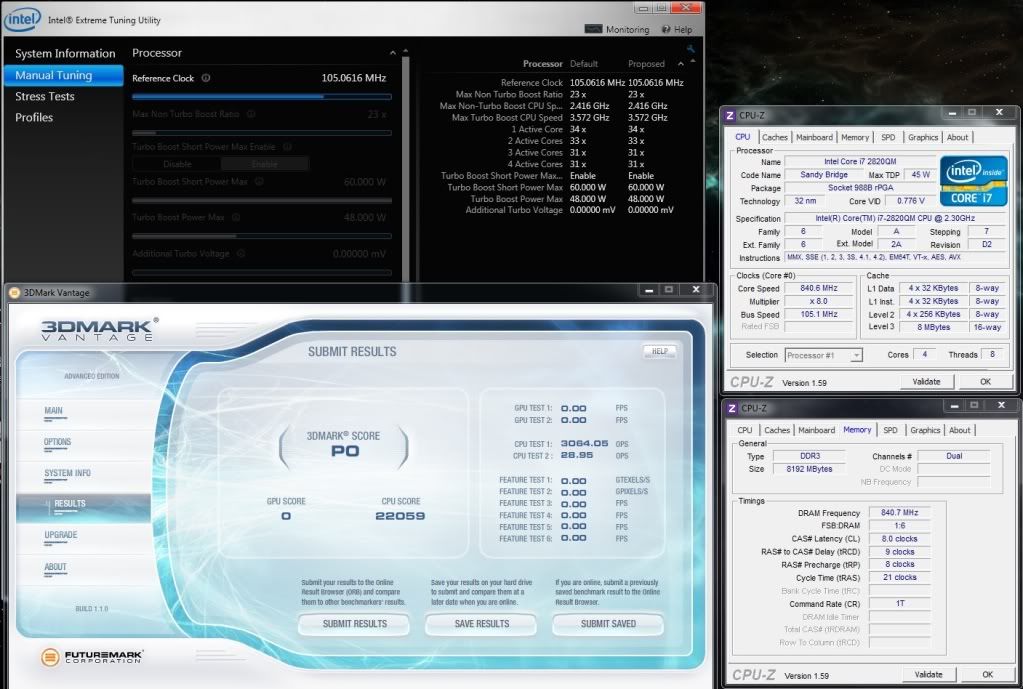The height and width of the screenshot is (689, 1023).
Task: Switch to Memory tab in upper CPU-Z window
Action: pyautogui.click(x=855, y=137)
